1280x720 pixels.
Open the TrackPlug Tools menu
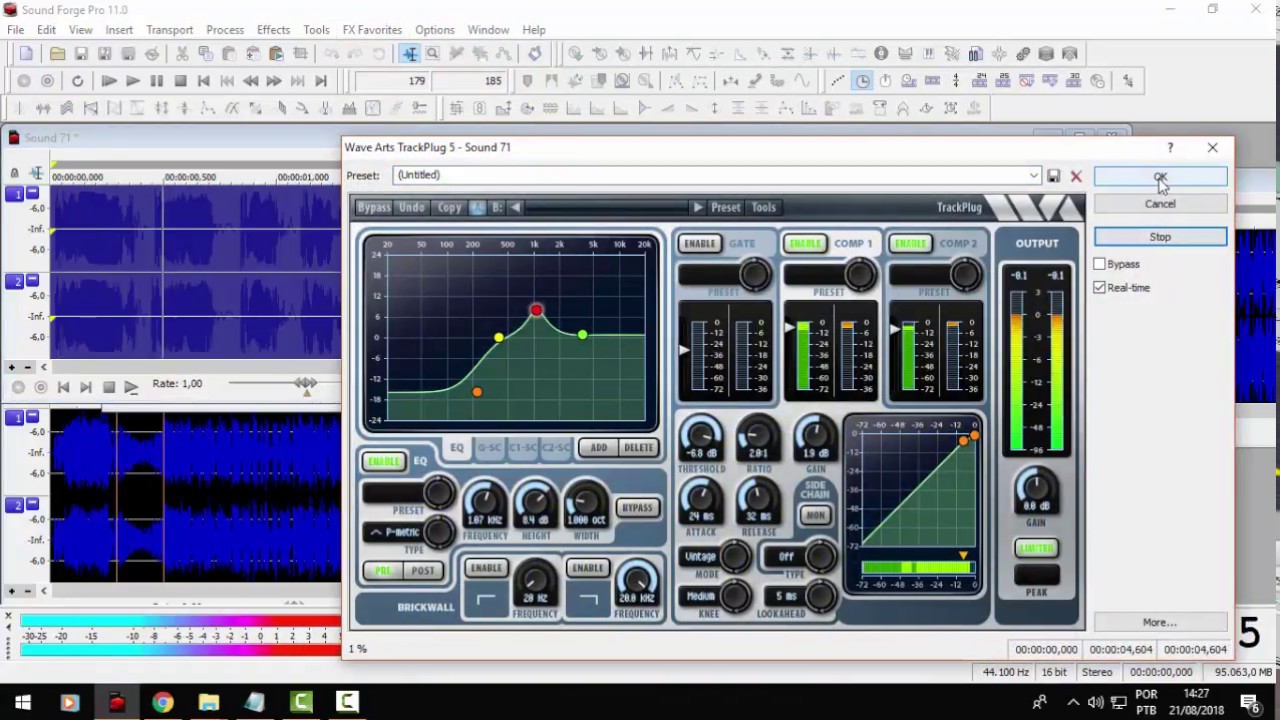coord(764,207)
